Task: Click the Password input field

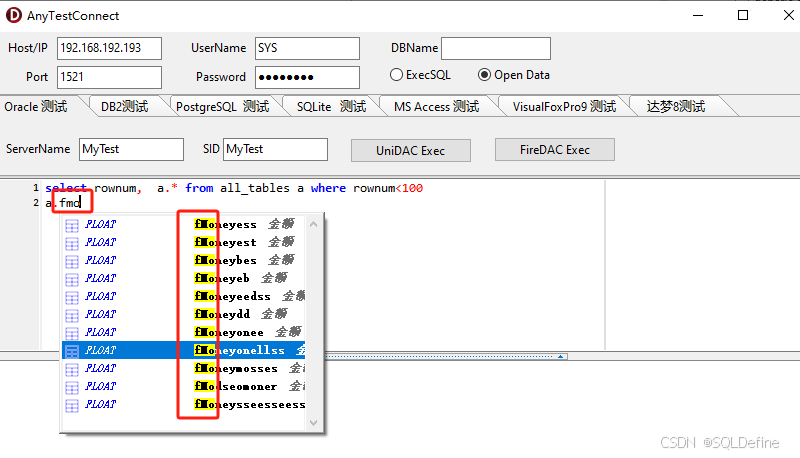Action: [x=307, y=77]
